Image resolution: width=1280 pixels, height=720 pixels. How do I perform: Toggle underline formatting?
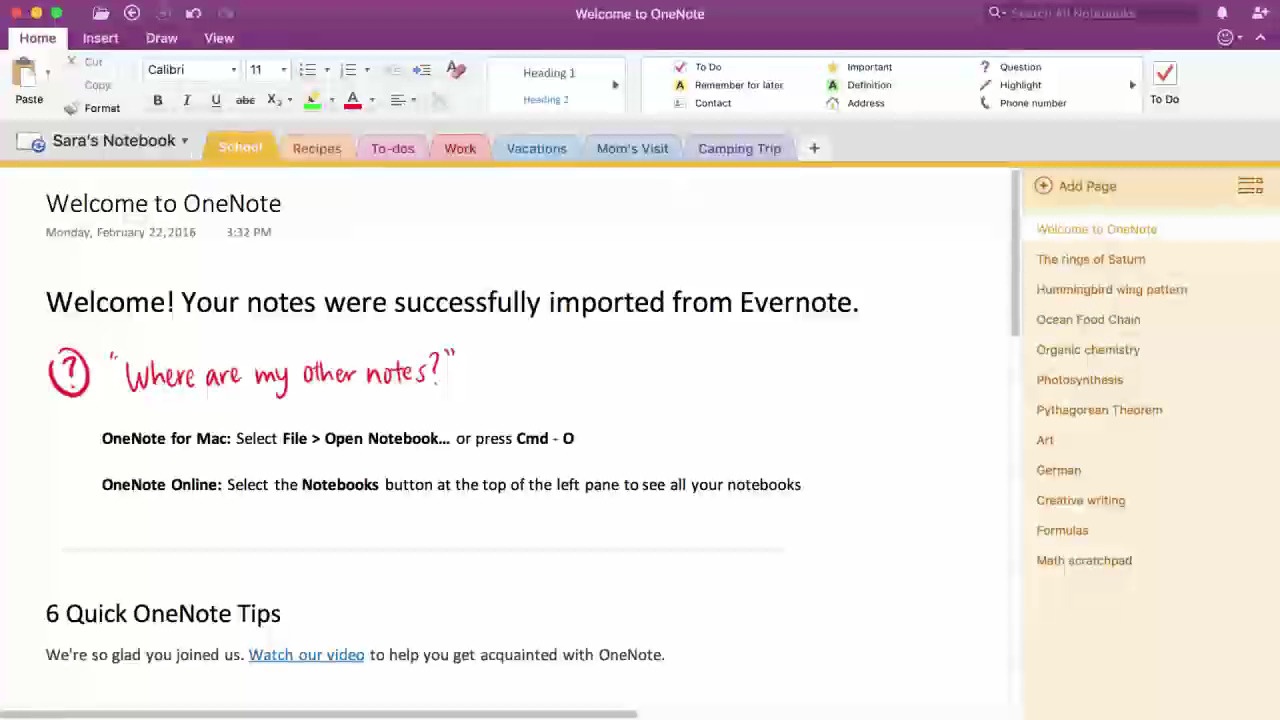[x=215, y=100]
